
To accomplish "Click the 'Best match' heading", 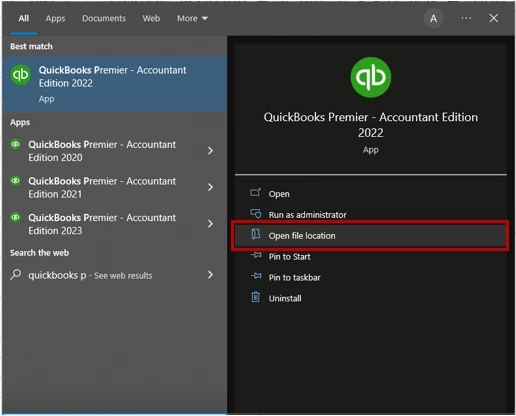I will (31, 46).
